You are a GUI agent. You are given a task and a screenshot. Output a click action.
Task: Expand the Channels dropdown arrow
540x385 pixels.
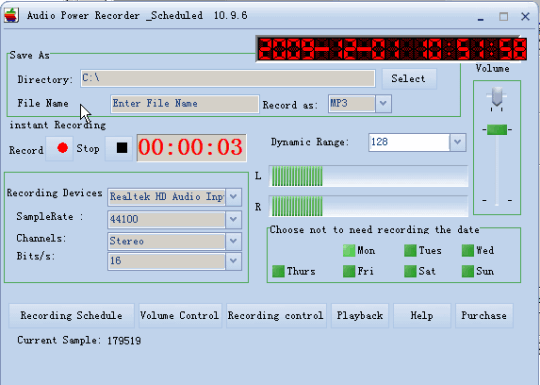(x=233, y=241)
